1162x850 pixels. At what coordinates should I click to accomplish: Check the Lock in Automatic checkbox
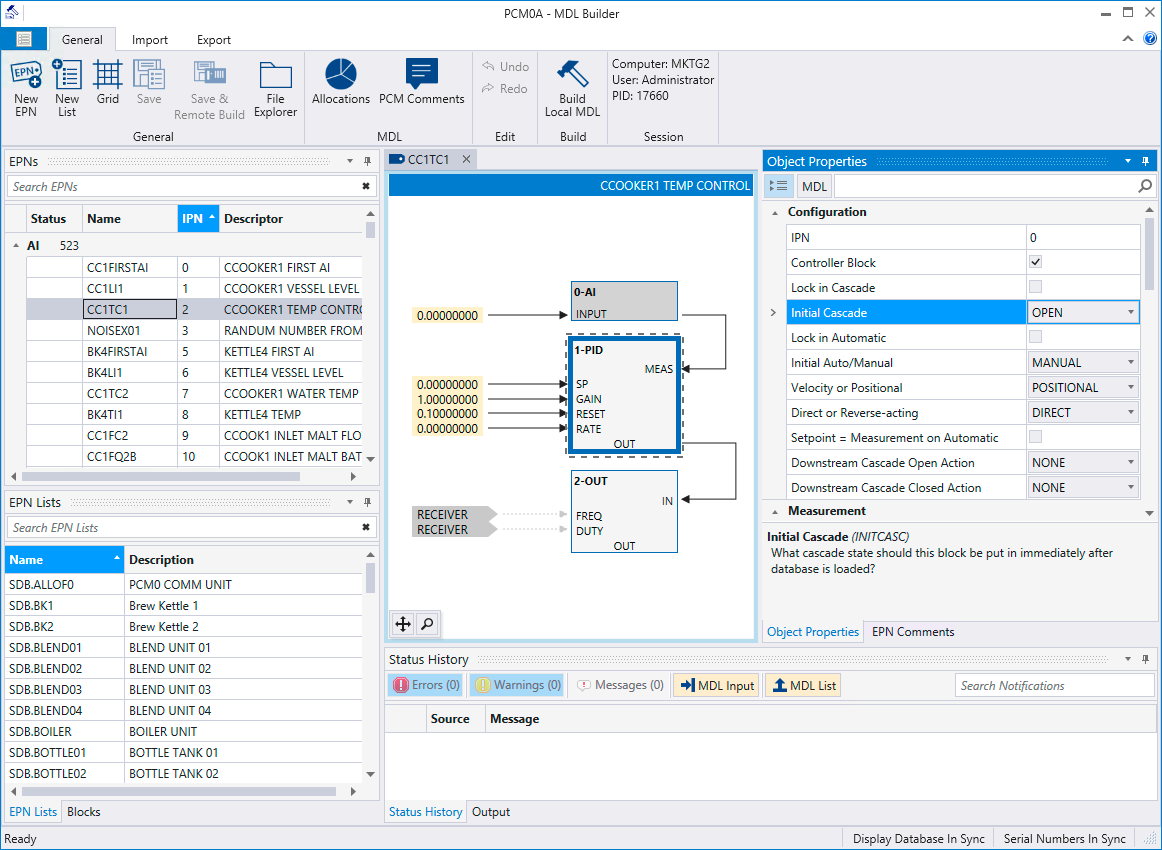1035,337
